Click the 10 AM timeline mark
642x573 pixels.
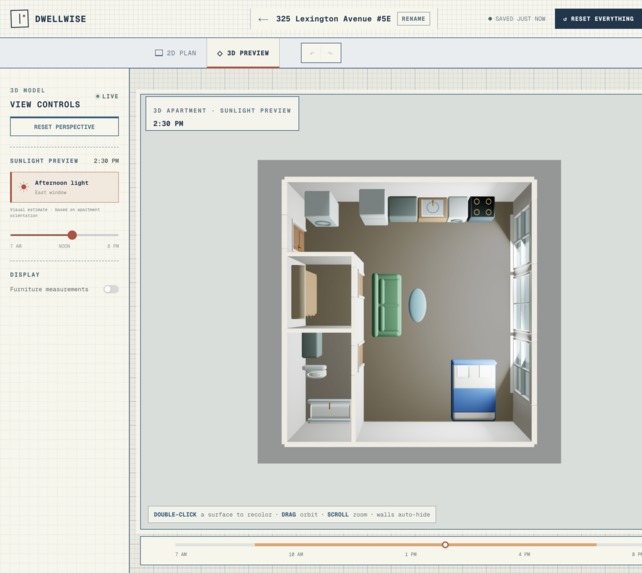coord(296,554)
